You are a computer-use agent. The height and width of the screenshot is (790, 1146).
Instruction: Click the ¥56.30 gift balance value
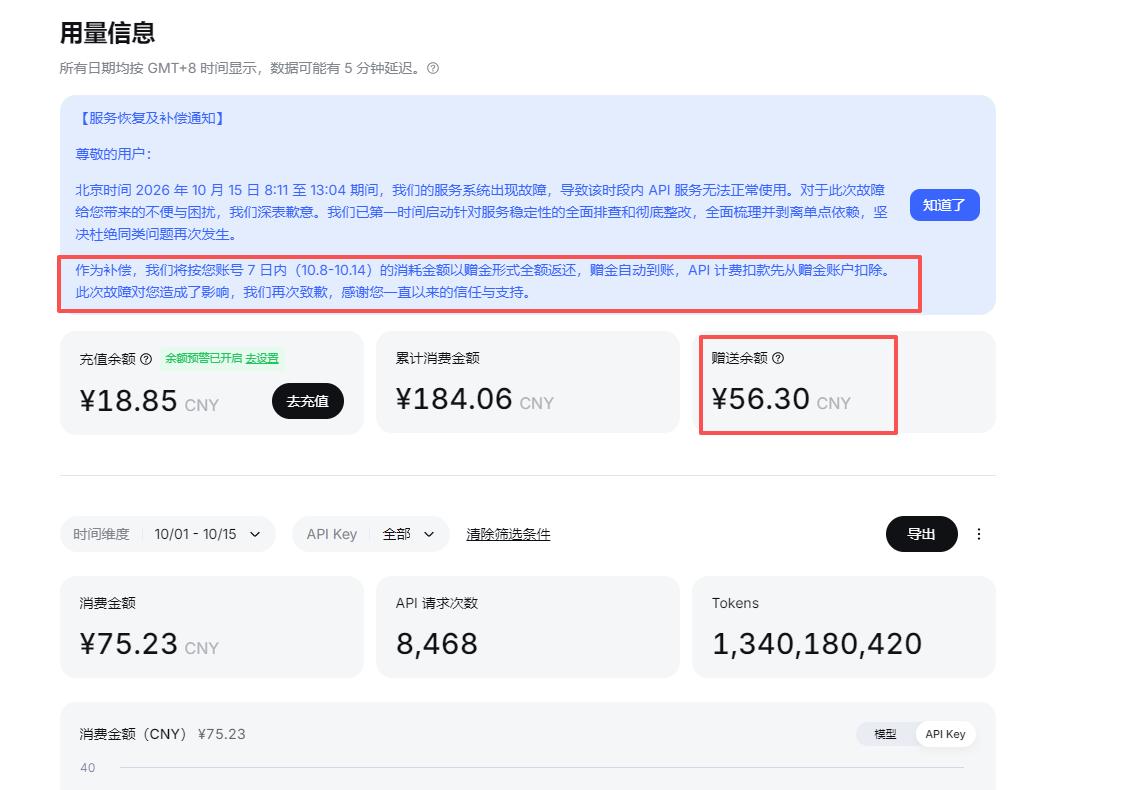(x=761, y=399)
